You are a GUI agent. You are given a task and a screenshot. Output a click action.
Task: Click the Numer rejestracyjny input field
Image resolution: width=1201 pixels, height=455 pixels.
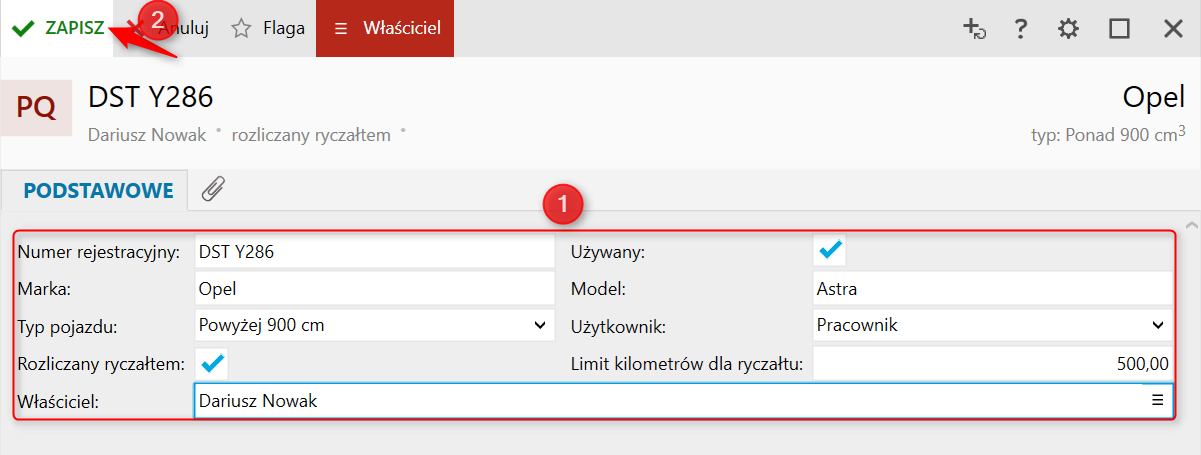pyautogui.click(x=373, y=252)
